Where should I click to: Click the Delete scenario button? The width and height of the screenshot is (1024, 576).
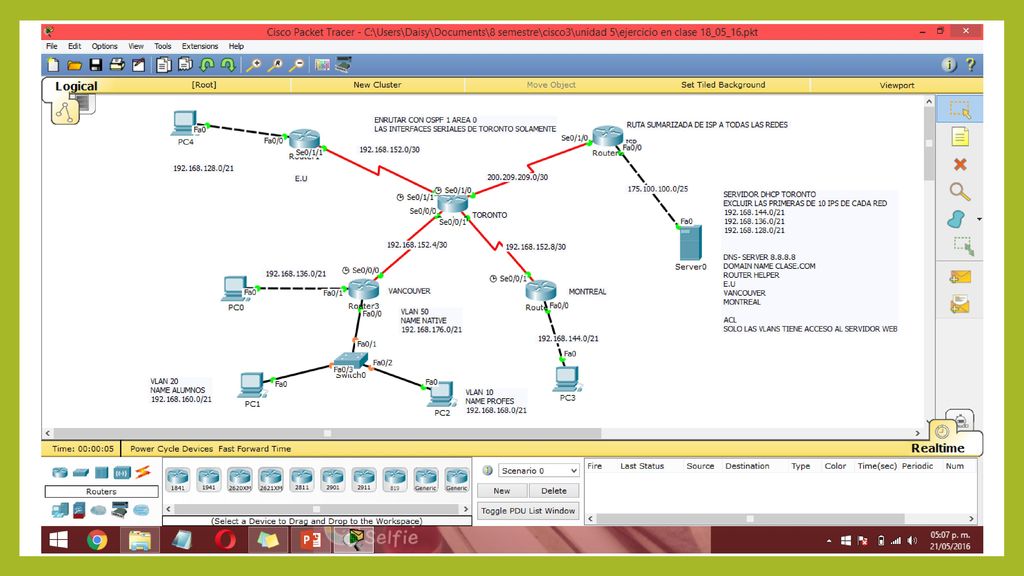click(x=554, y=491)
